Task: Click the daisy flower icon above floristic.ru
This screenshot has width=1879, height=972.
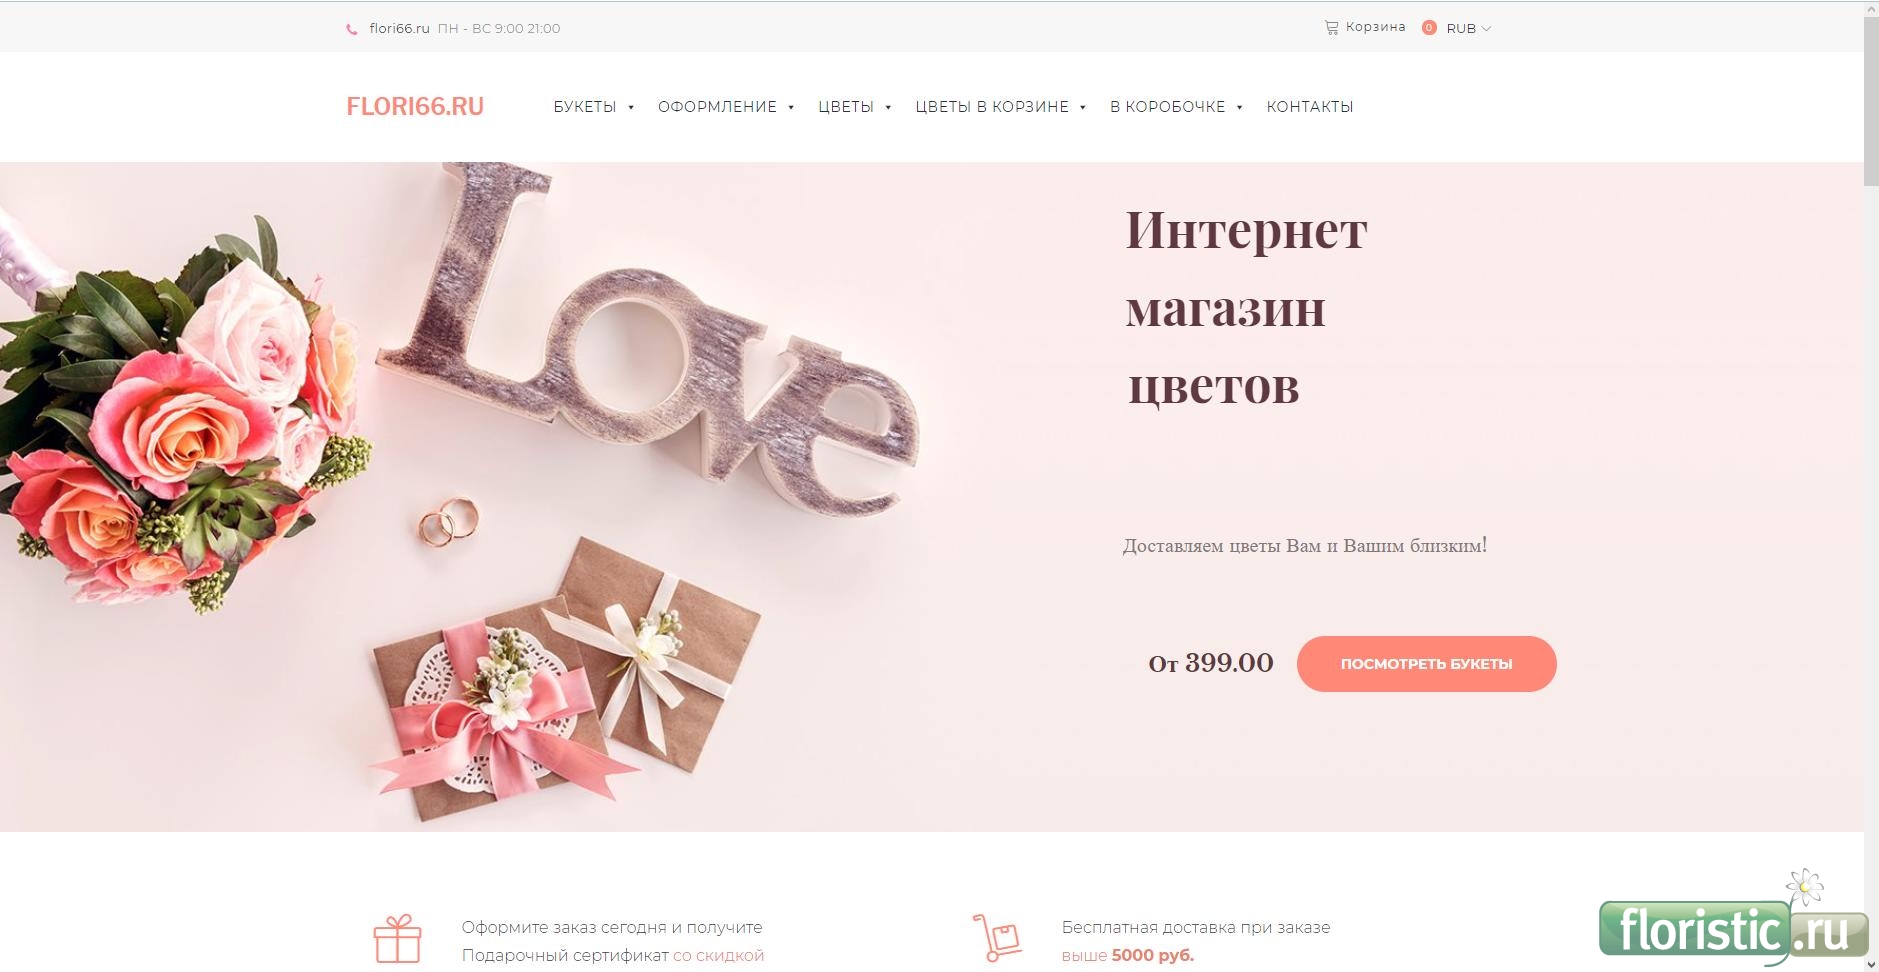Action: (x=1805, y=885)
